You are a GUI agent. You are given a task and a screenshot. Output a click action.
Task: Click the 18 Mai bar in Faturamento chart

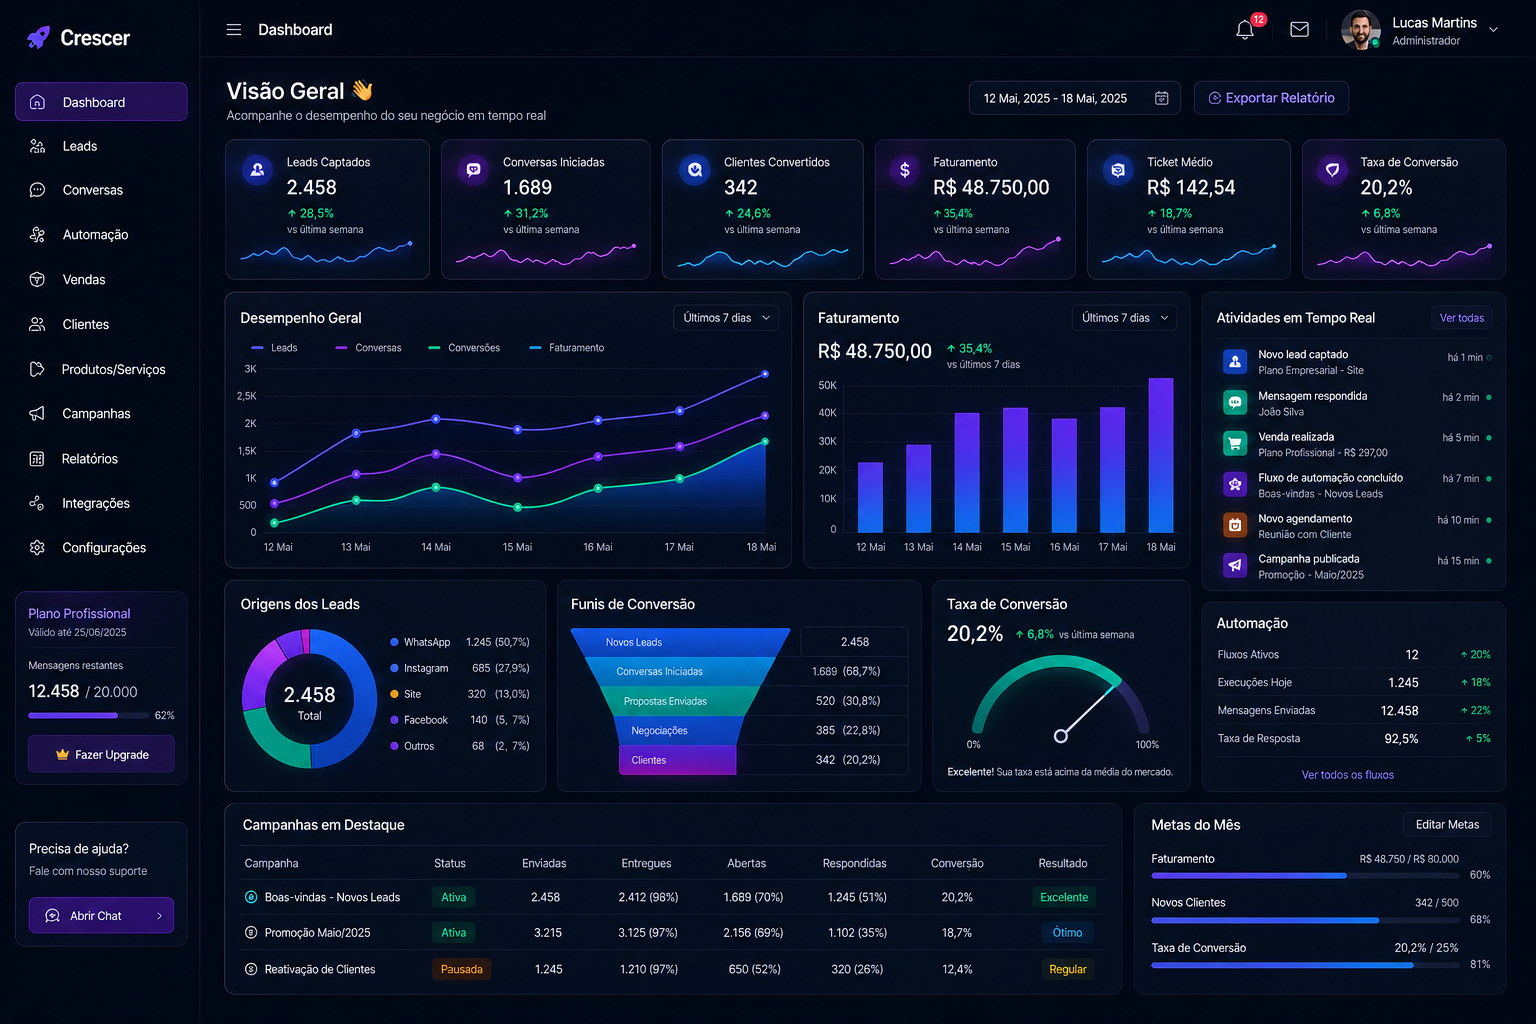tap(1161, 455)
